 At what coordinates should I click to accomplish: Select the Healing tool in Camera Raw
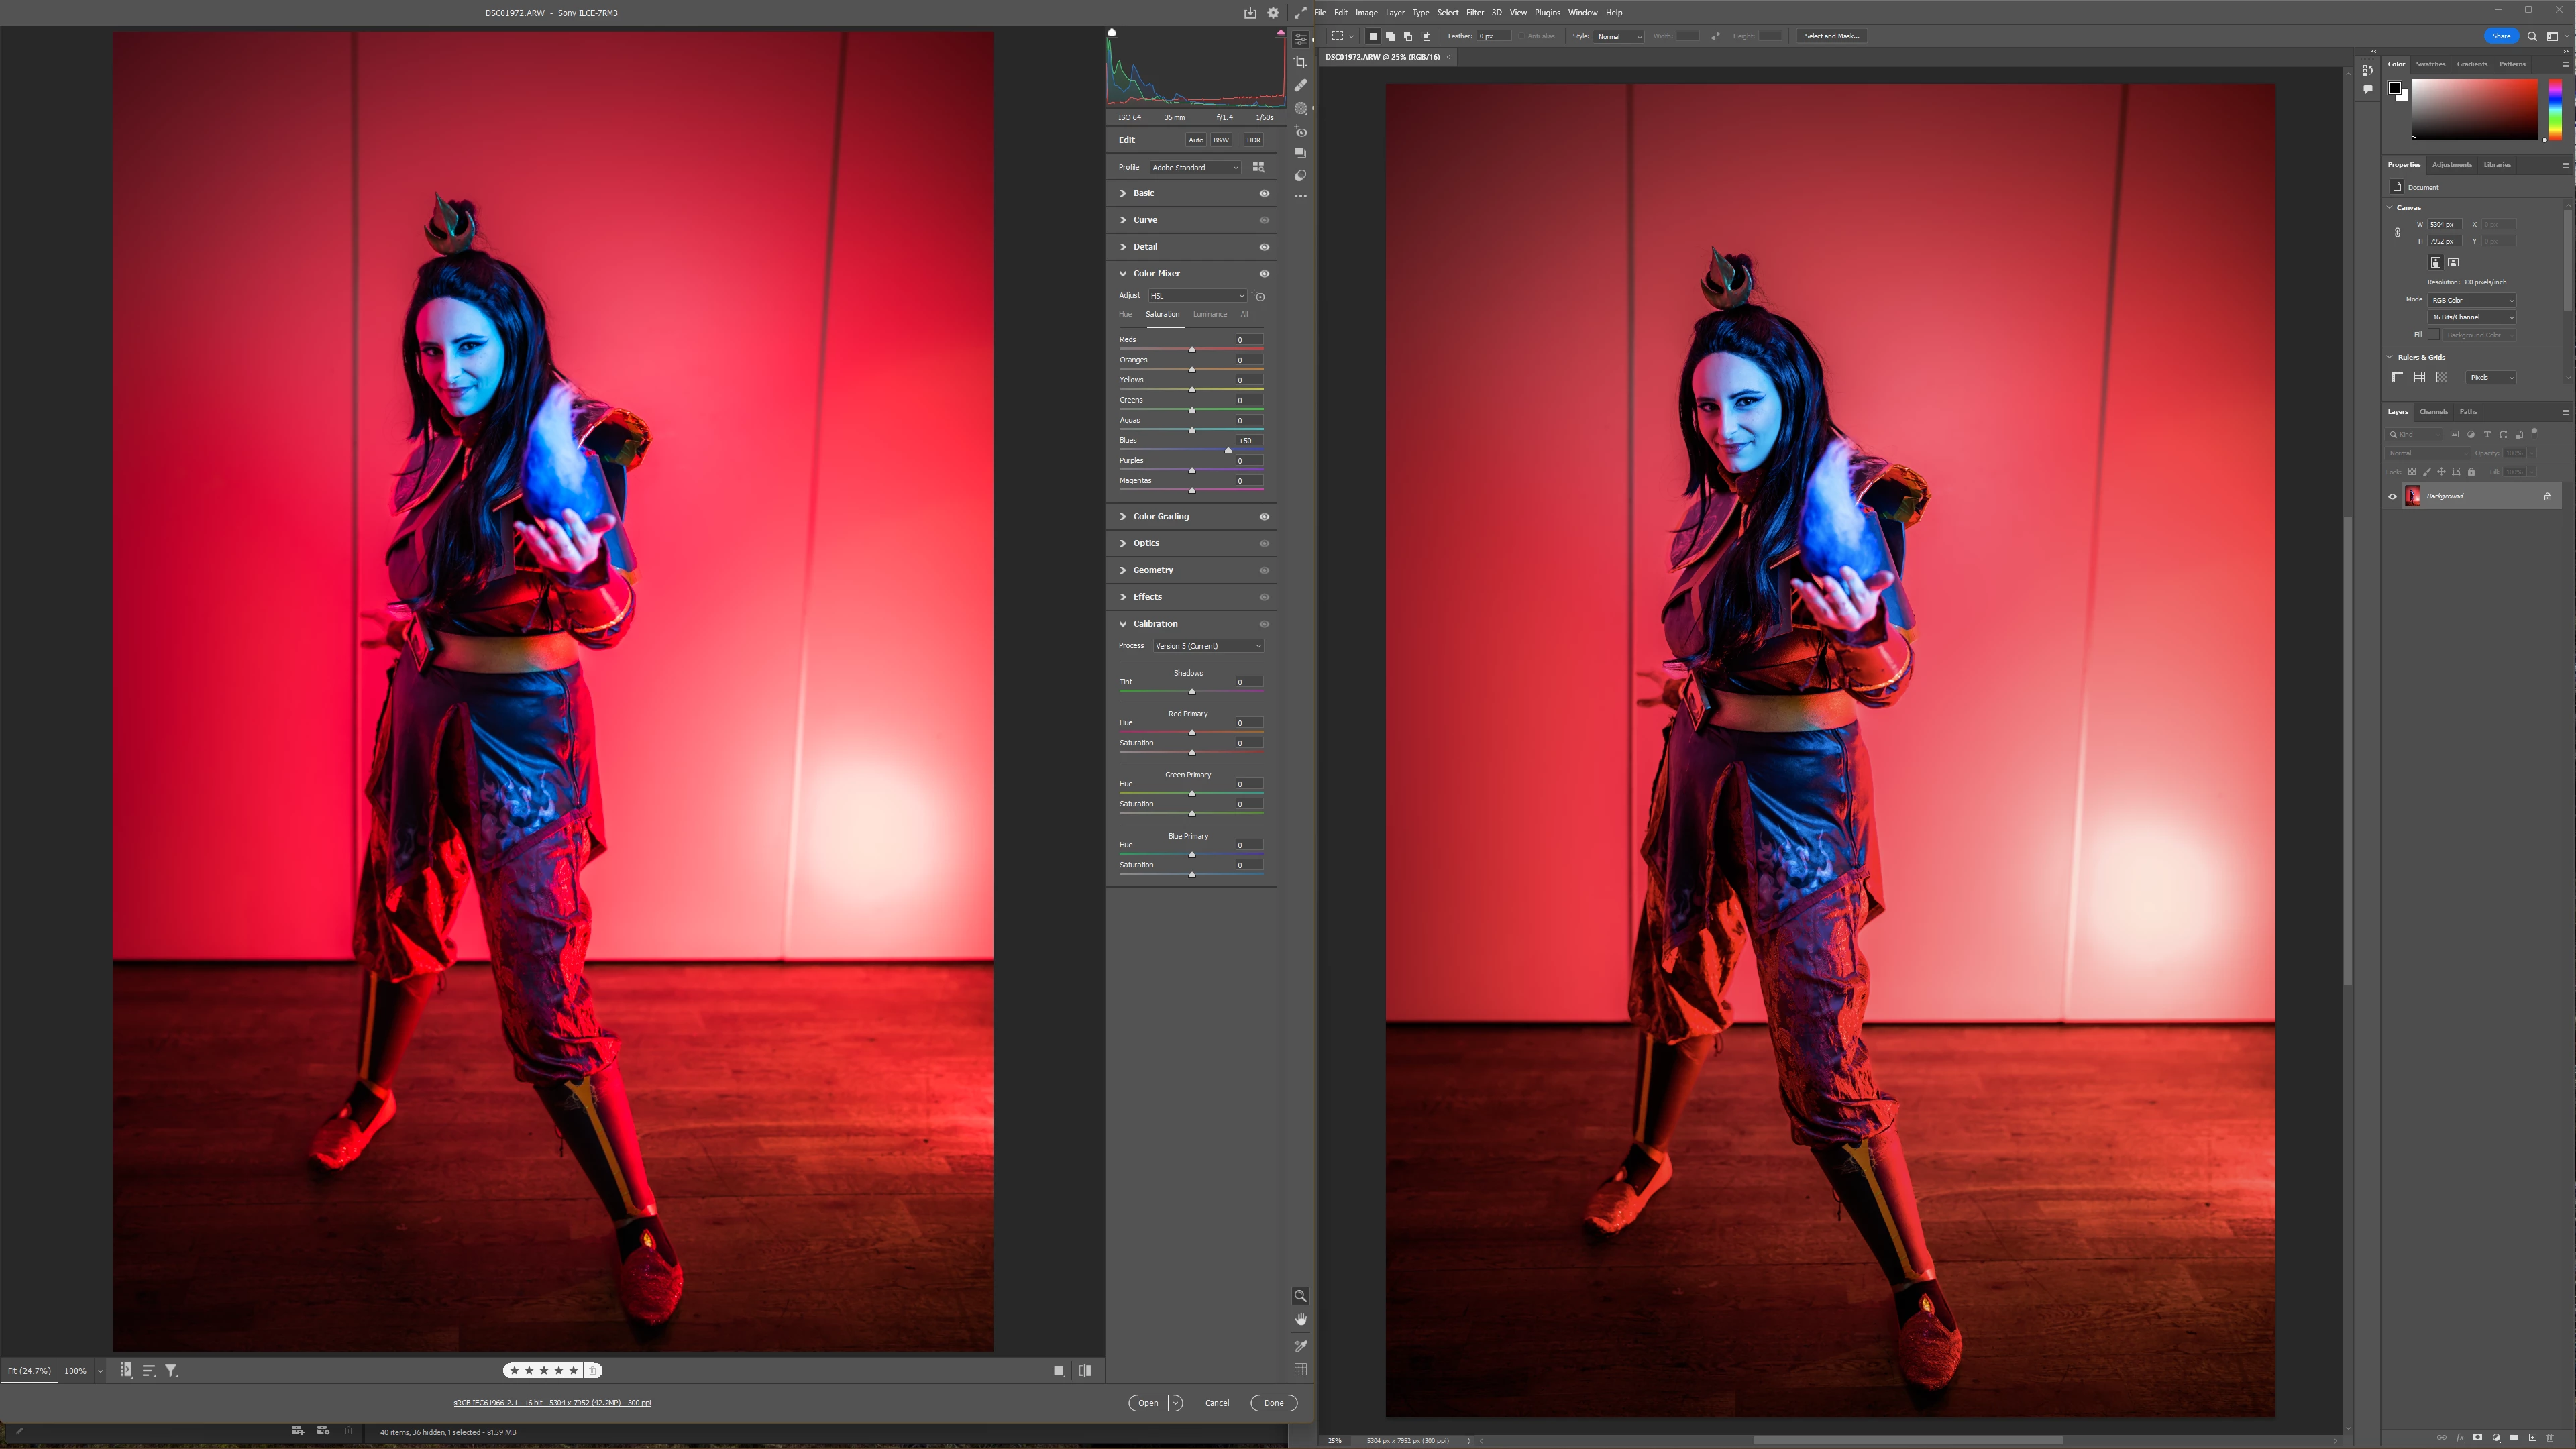point(1300,85)
